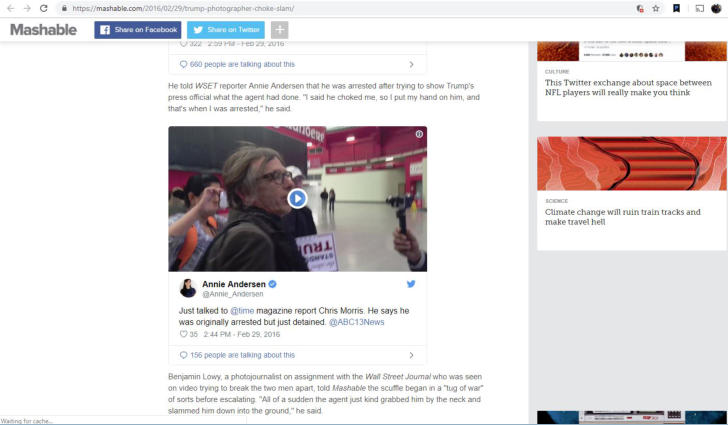Reload the page in browser
The image size is (728, 425).
[43, 8]
